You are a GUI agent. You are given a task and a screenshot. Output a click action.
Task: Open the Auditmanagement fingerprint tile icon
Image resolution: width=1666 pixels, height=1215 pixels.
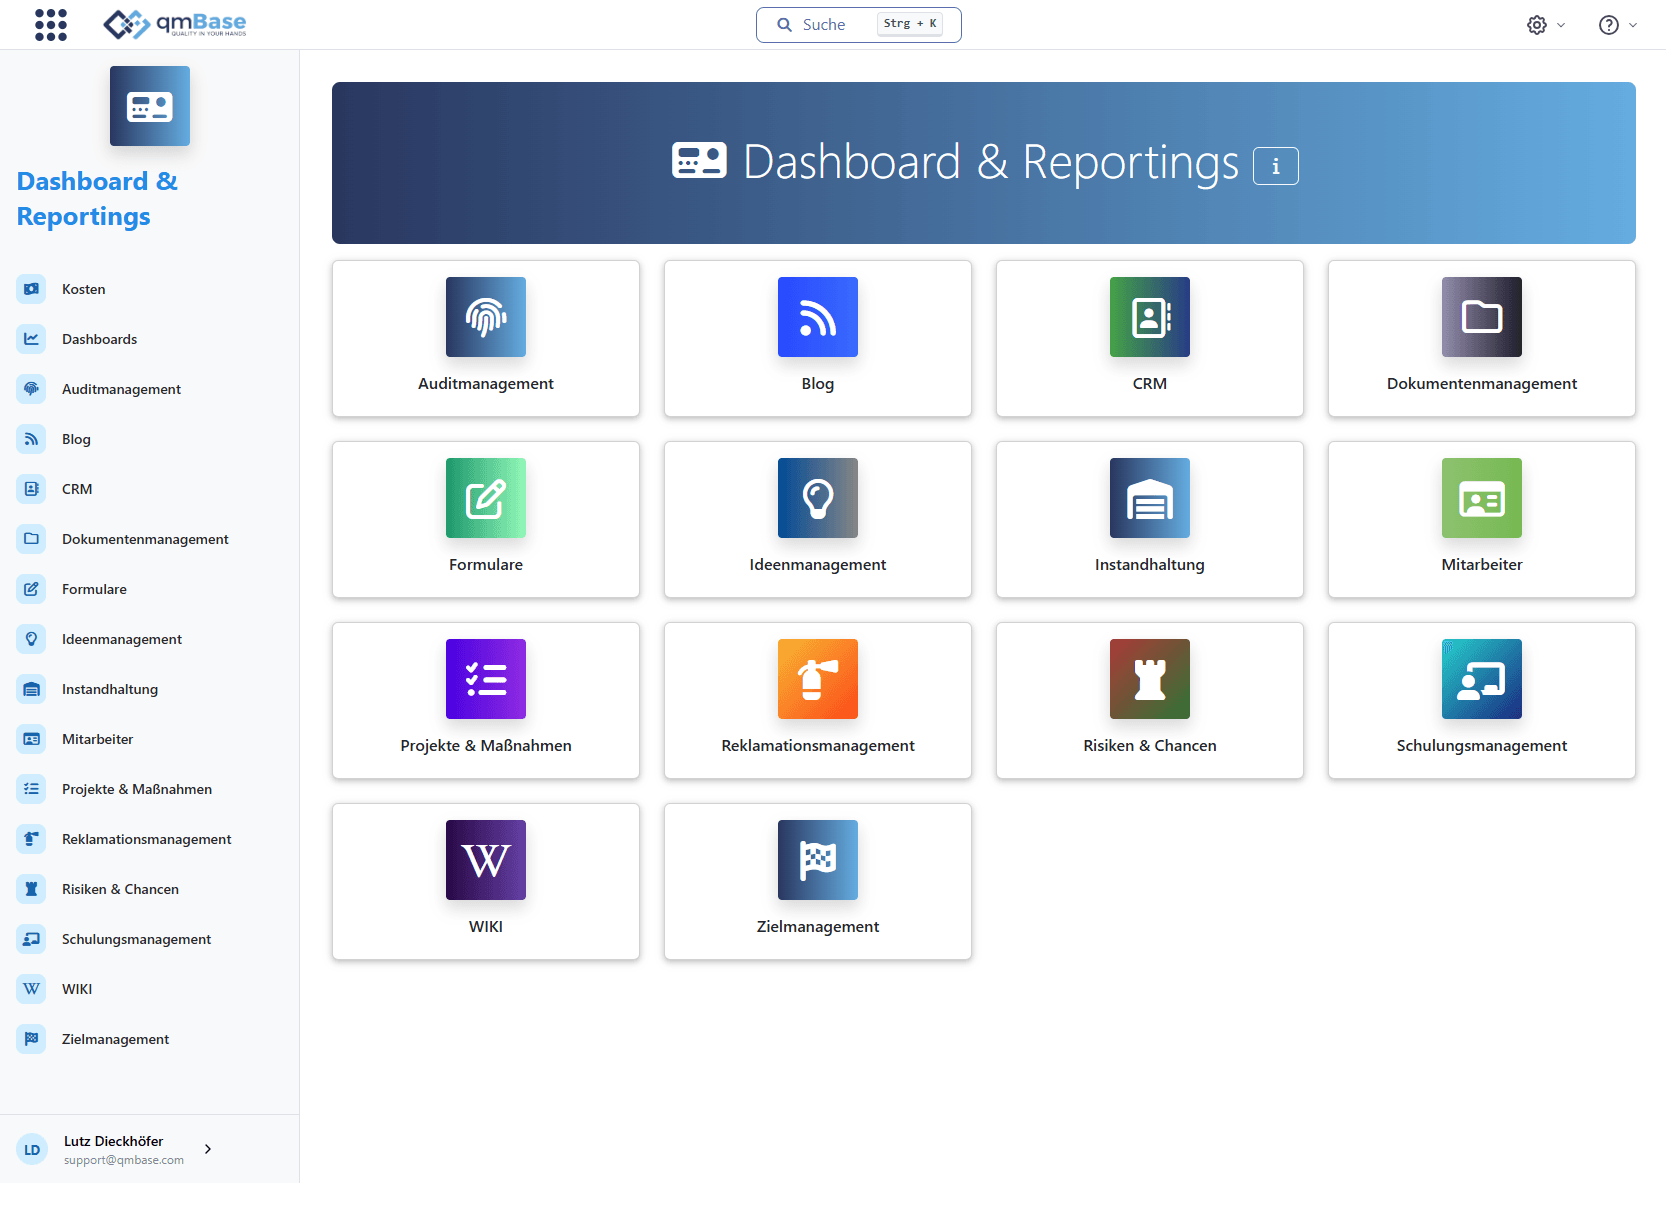[x=486, y=317]
